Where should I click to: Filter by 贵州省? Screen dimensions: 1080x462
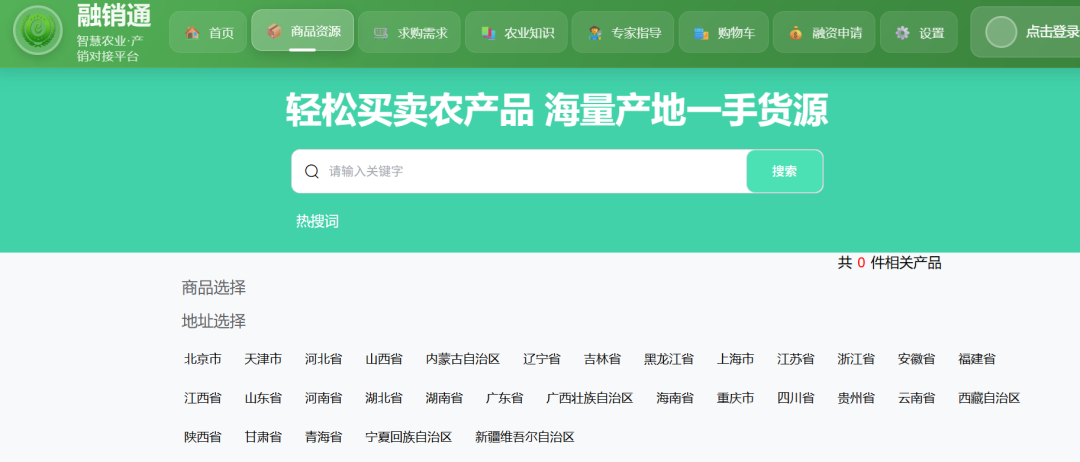(856, 398)
